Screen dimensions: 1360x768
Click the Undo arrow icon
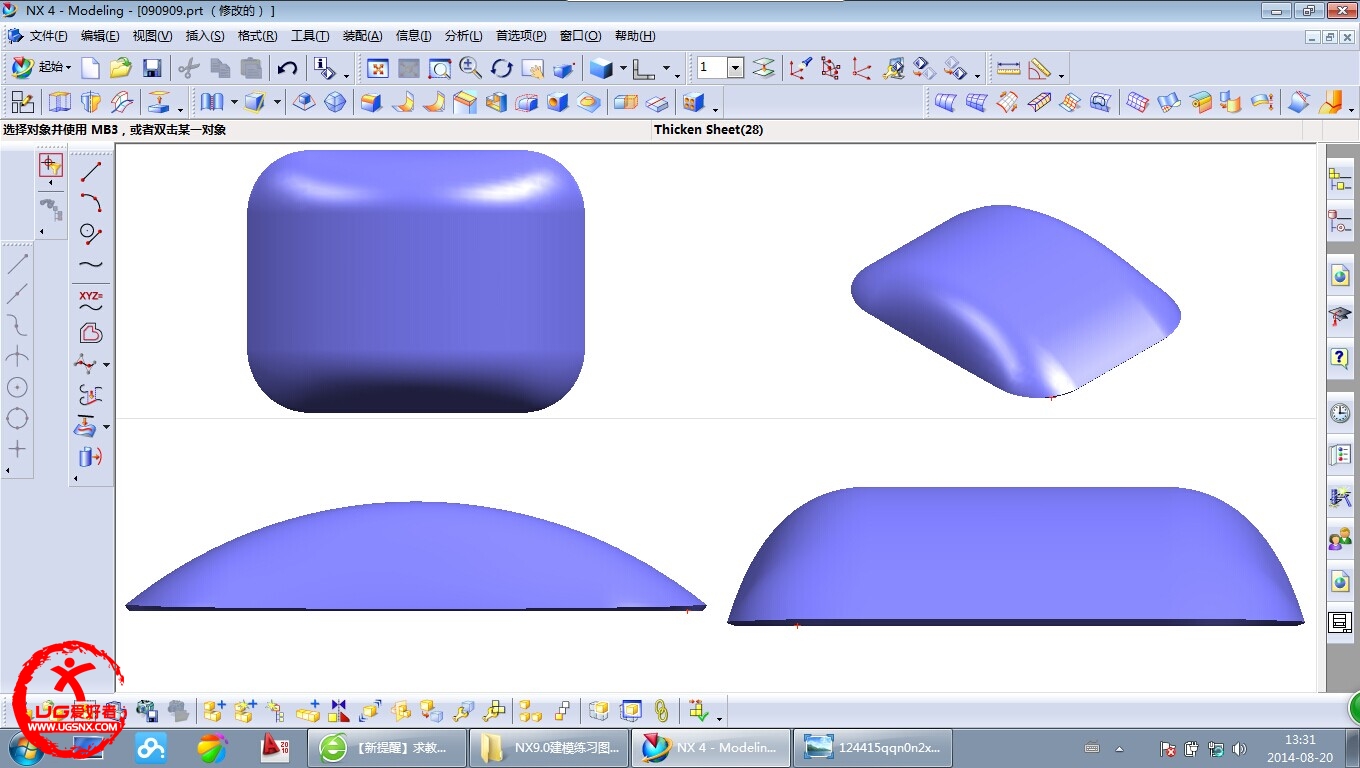[x=287, y=68]
